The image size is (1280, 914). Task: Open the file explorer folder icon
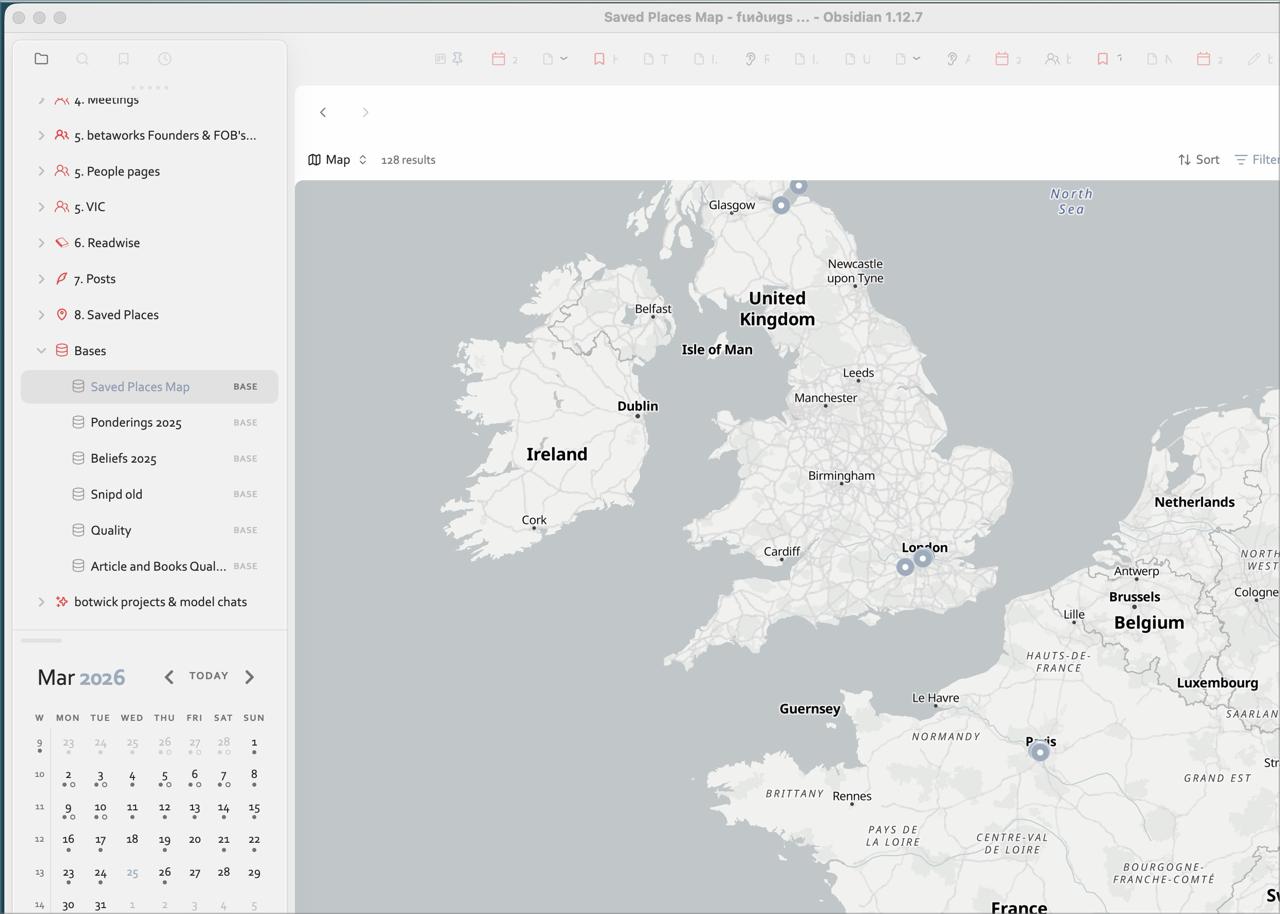click(x=41, y=59)
